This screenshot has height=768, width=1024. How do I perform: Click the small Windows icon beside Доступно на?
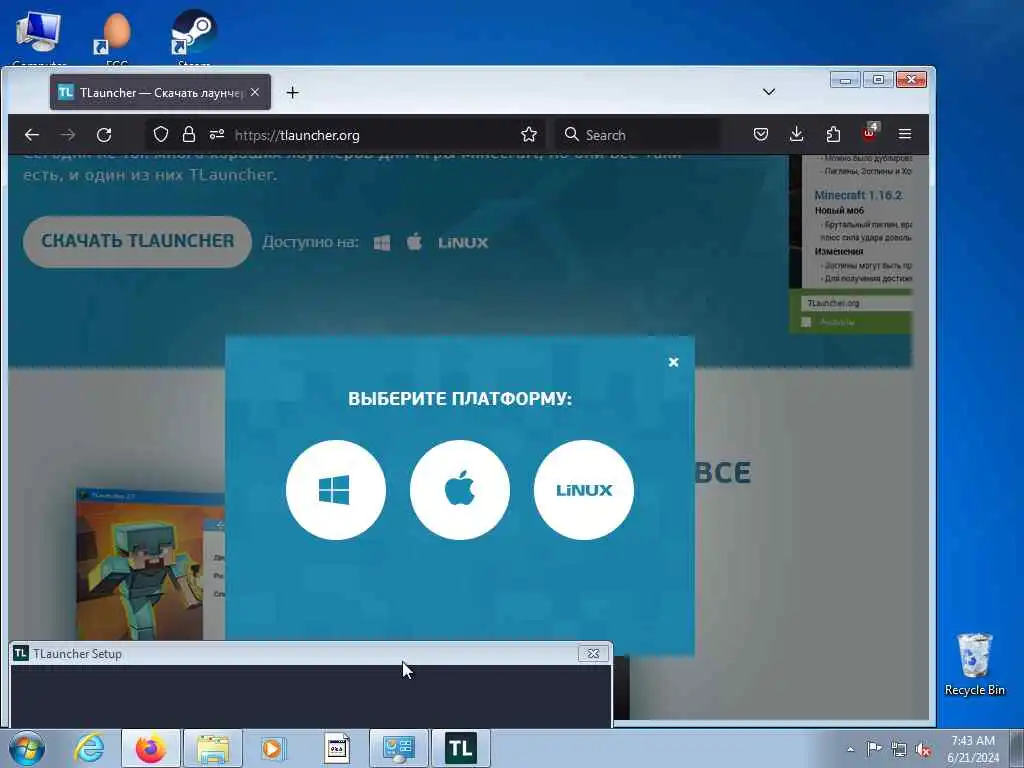coord(382,243)
